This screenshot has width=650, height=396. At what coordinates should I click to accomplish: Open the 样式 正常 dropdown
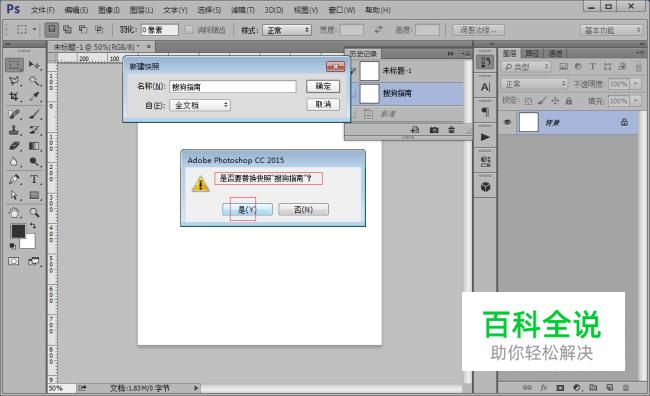(x=287, y=30)
